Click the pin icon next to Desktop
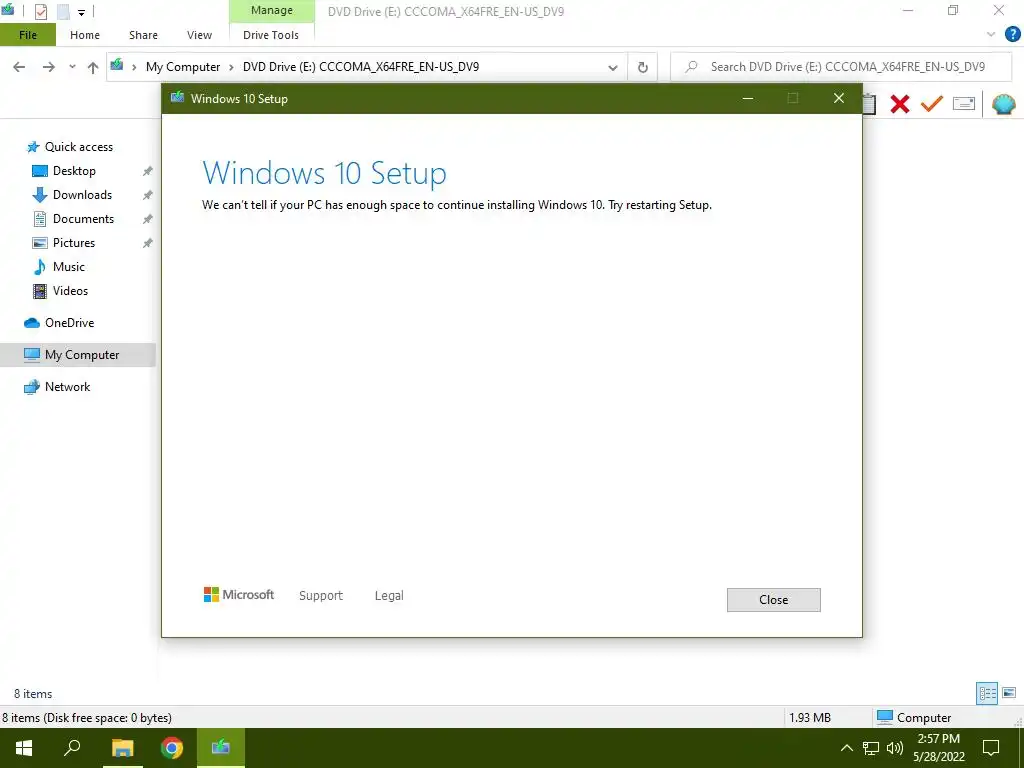1024x768 pixels. (148, 171)
